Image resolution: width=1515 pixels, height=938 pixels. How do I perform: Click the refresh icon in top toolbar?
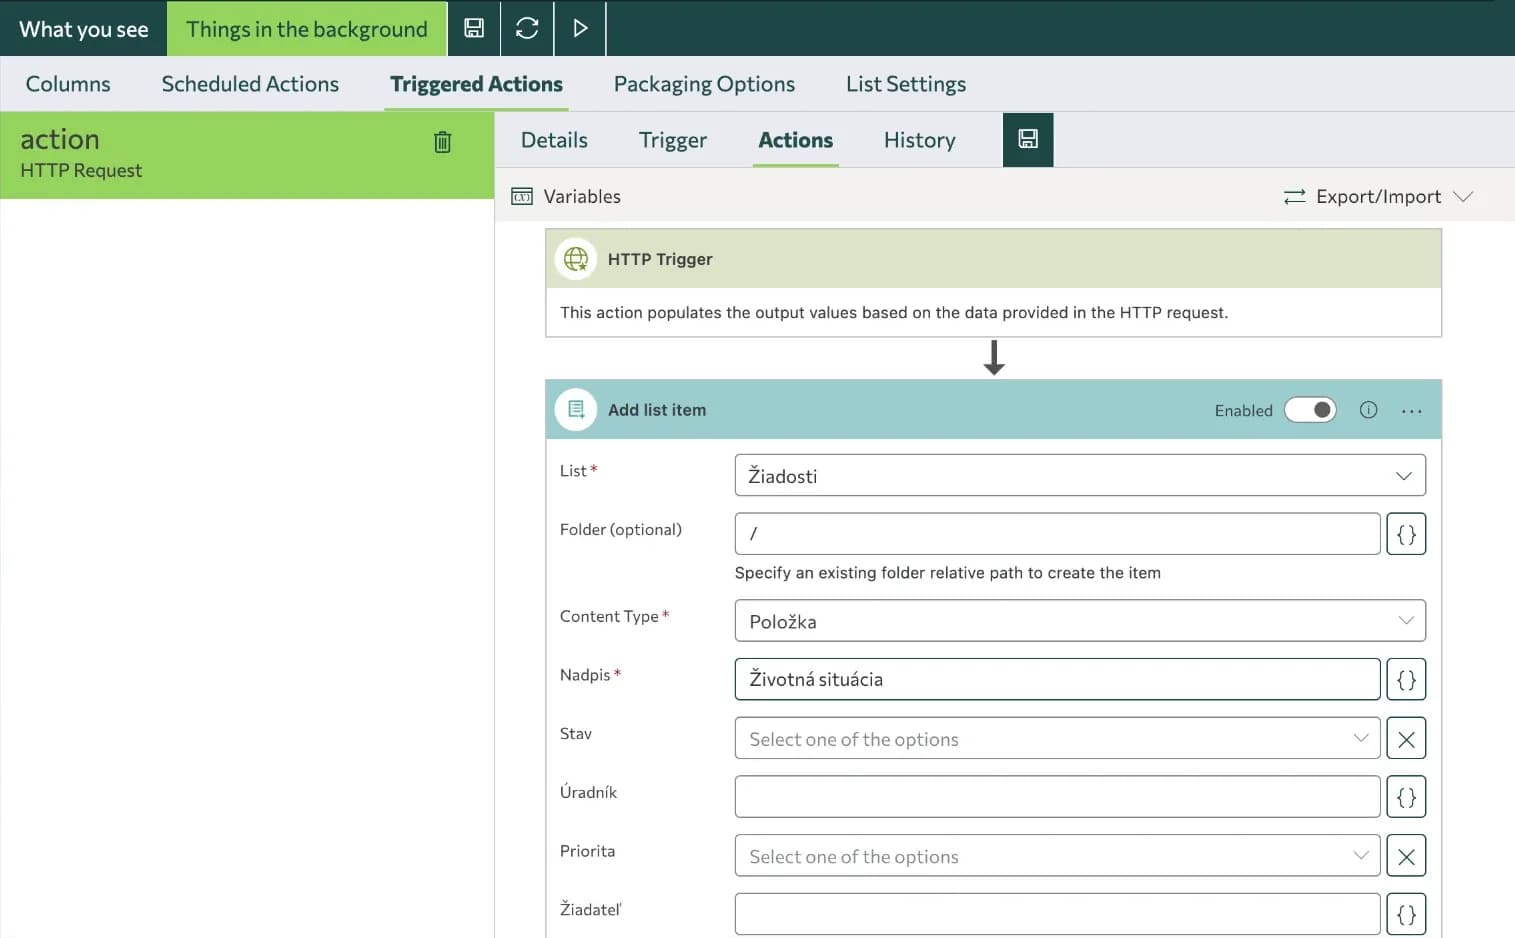pyautogui.click(x=527, y=28)
